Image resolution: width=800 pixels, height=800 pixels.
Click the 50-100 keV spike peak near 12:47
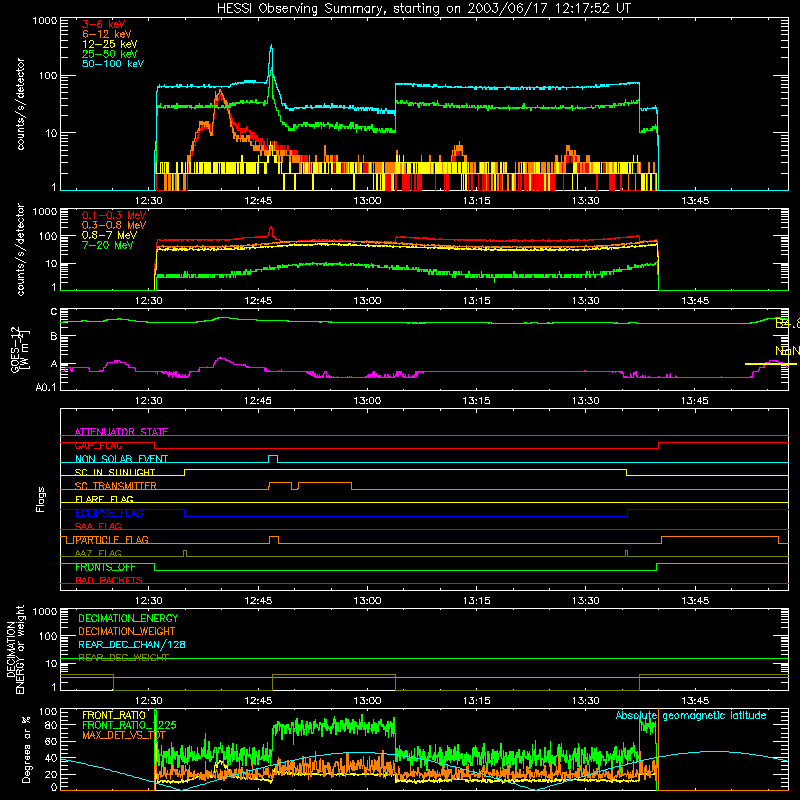271,47
